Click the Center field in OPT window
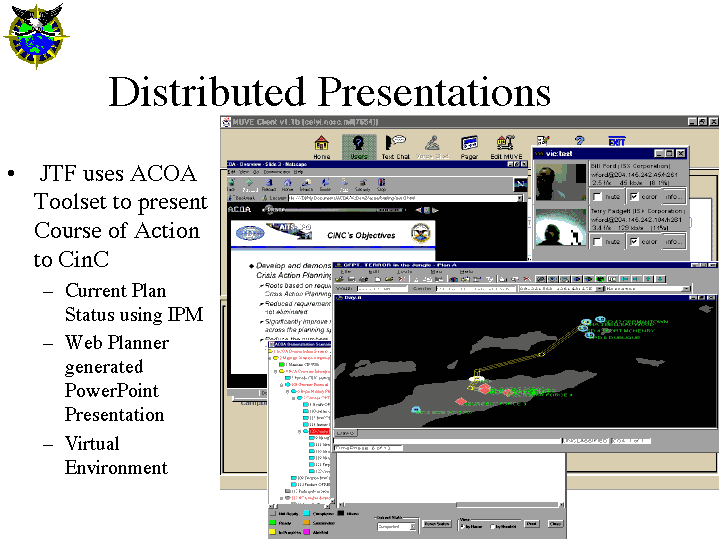This screenshot has height=539, width=719. [x=476, y=289]
